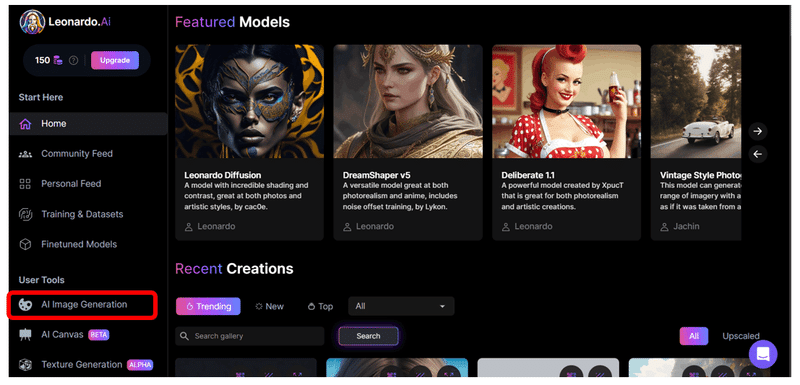This screenshot has height=385, width=800.
Task: Click the flame icon in Trending tab
Action: [189, 307]
